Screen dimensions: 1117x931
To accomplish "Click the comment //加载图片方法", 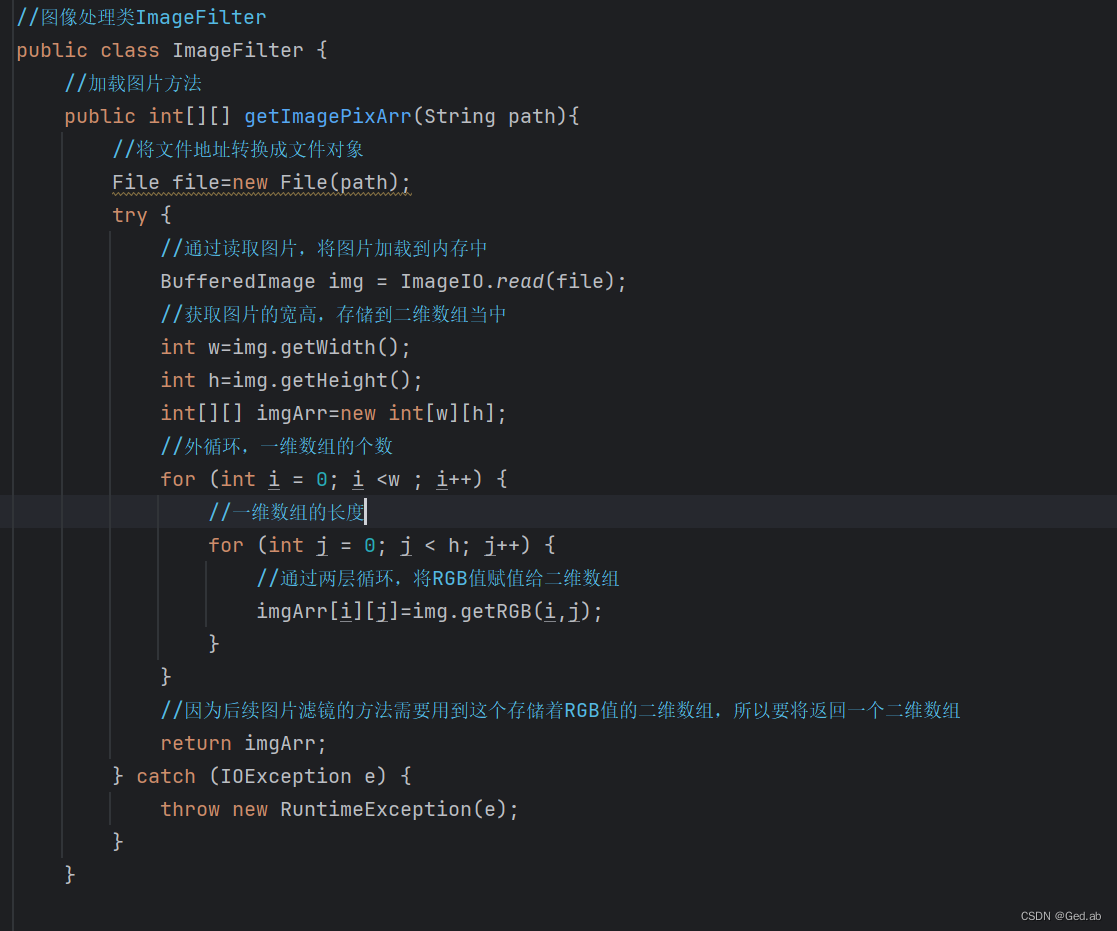I will point(133,83).
